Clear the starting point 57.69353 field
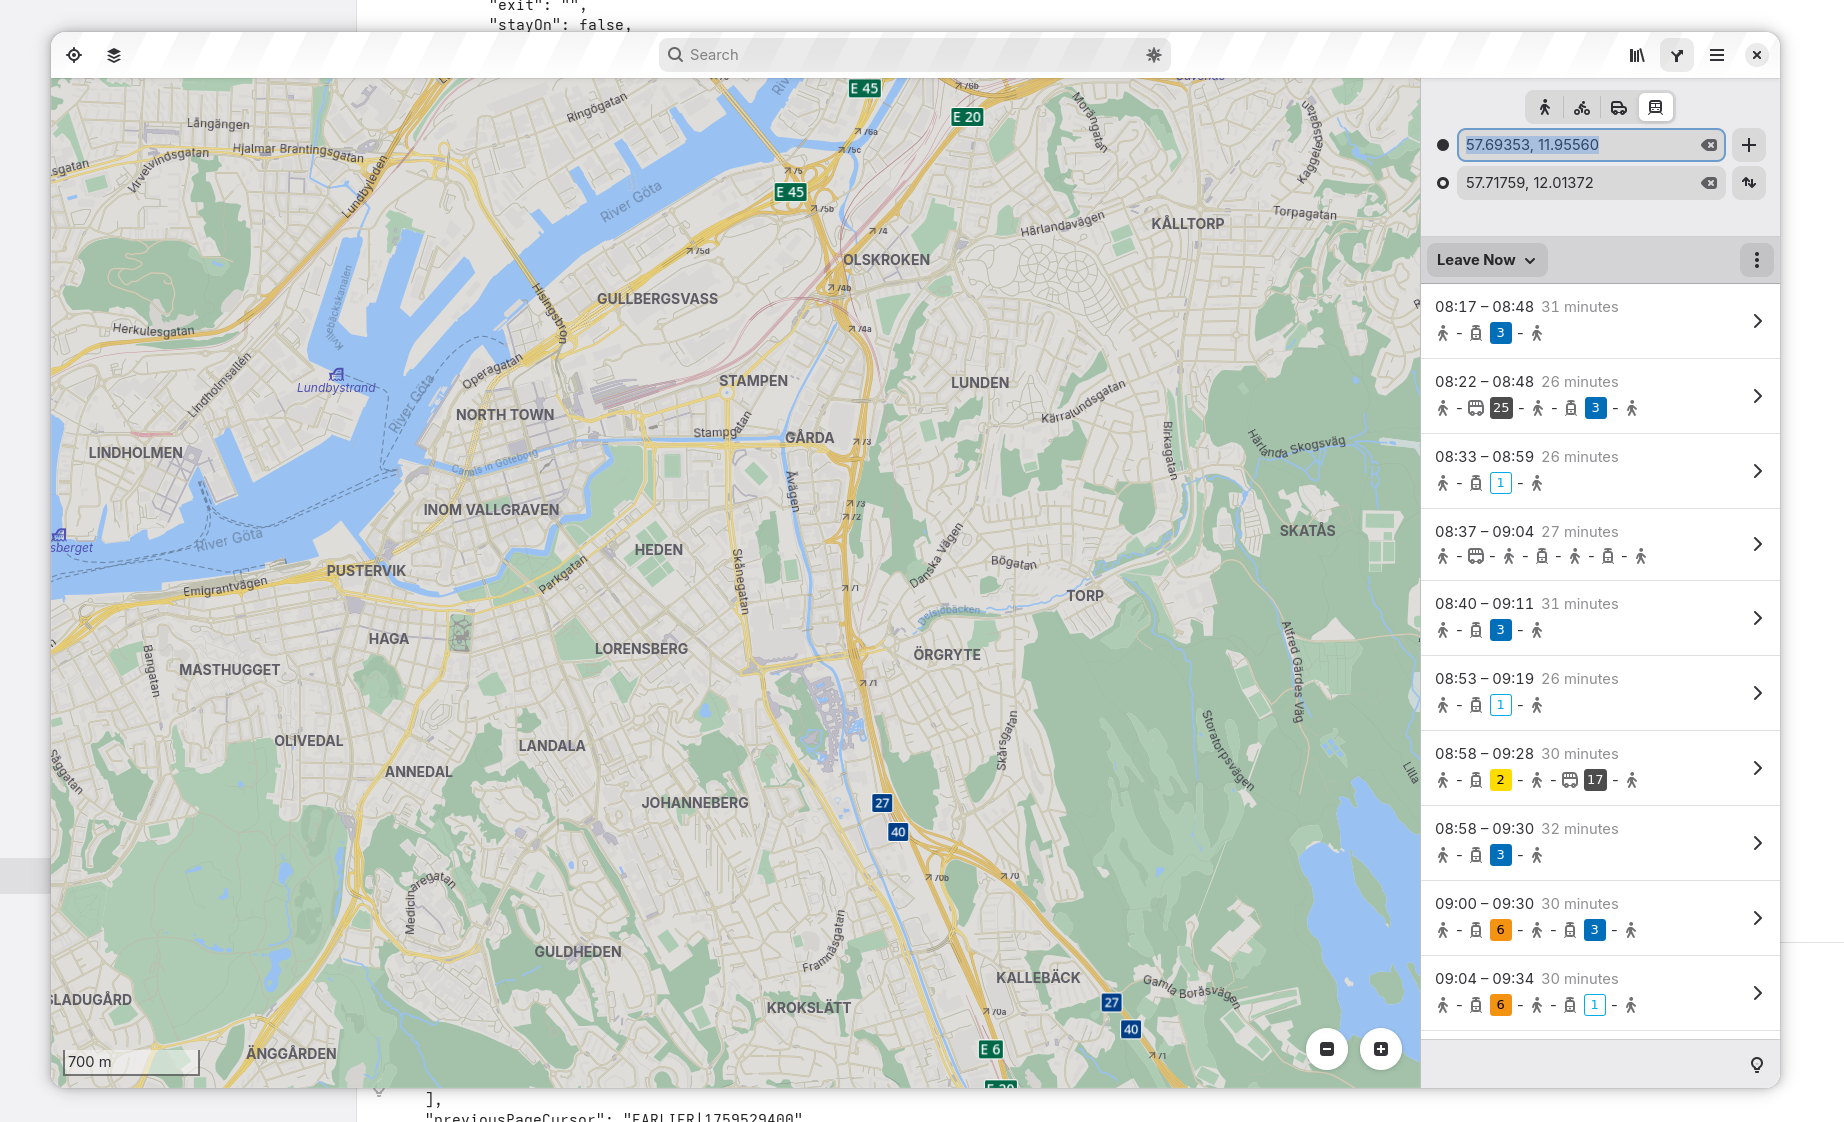This screenshot has width=1844, height=1122. [x=1709, y=145]
